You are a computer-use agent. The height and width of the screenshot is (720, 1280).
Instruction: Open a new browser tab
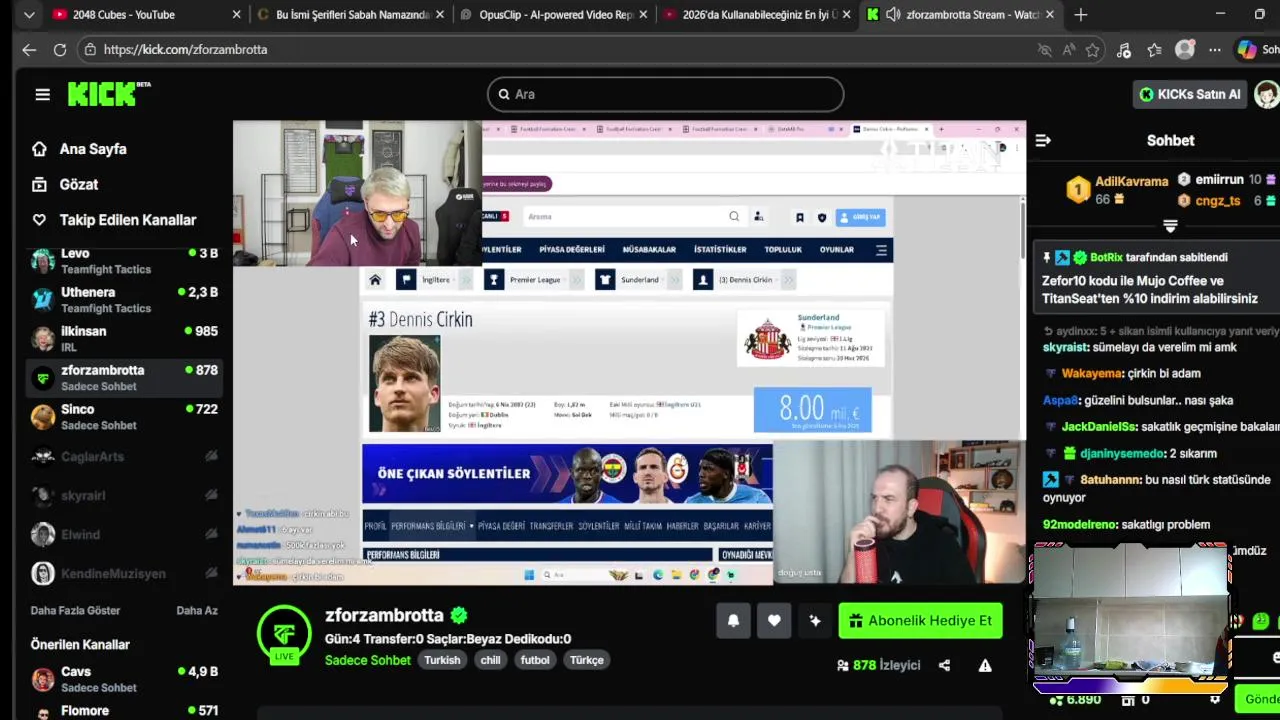[1081, 15]
